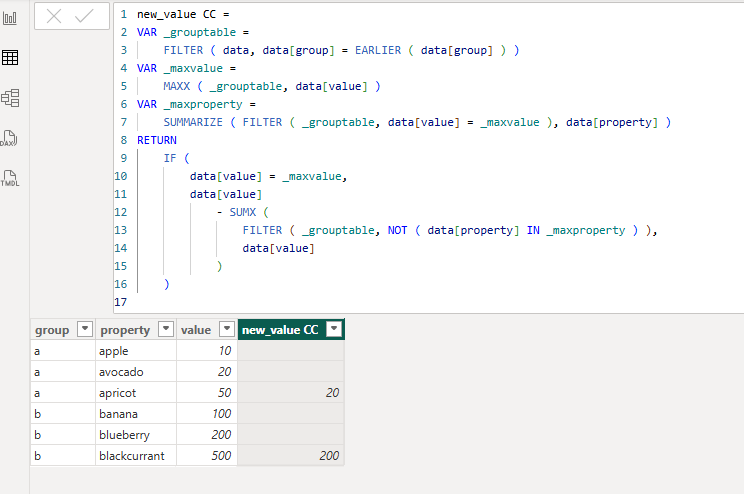Image resolution: width=744 pixels, height=494 pixels.
Task: Click _maxproperty variable name on line 6
Action: click(x=203, y=104)
